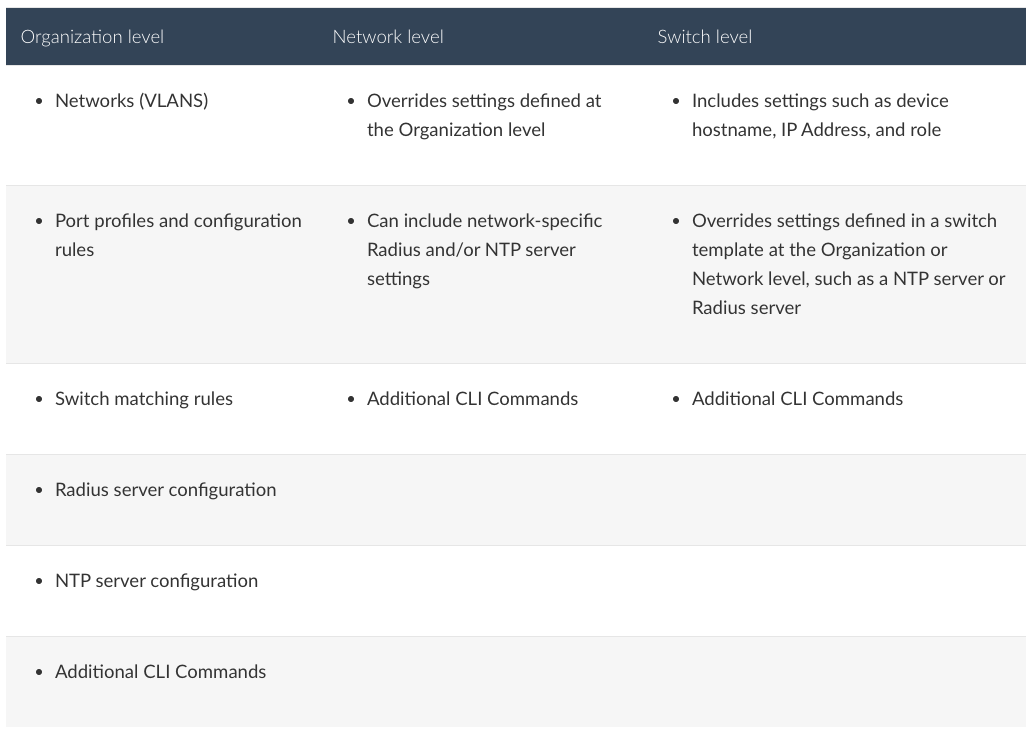Select the Switch matching rules entry

pyautogui.click(x=143, y=398)
